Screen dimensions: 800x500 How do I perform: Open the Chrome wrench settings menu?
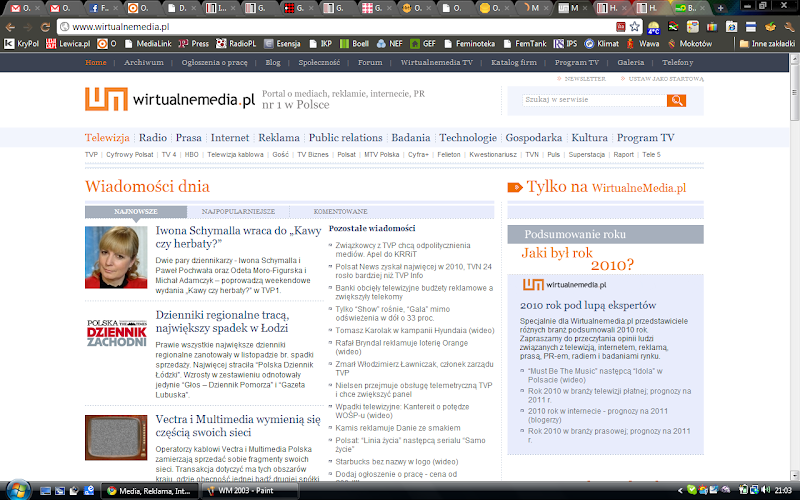click(790, 27)
